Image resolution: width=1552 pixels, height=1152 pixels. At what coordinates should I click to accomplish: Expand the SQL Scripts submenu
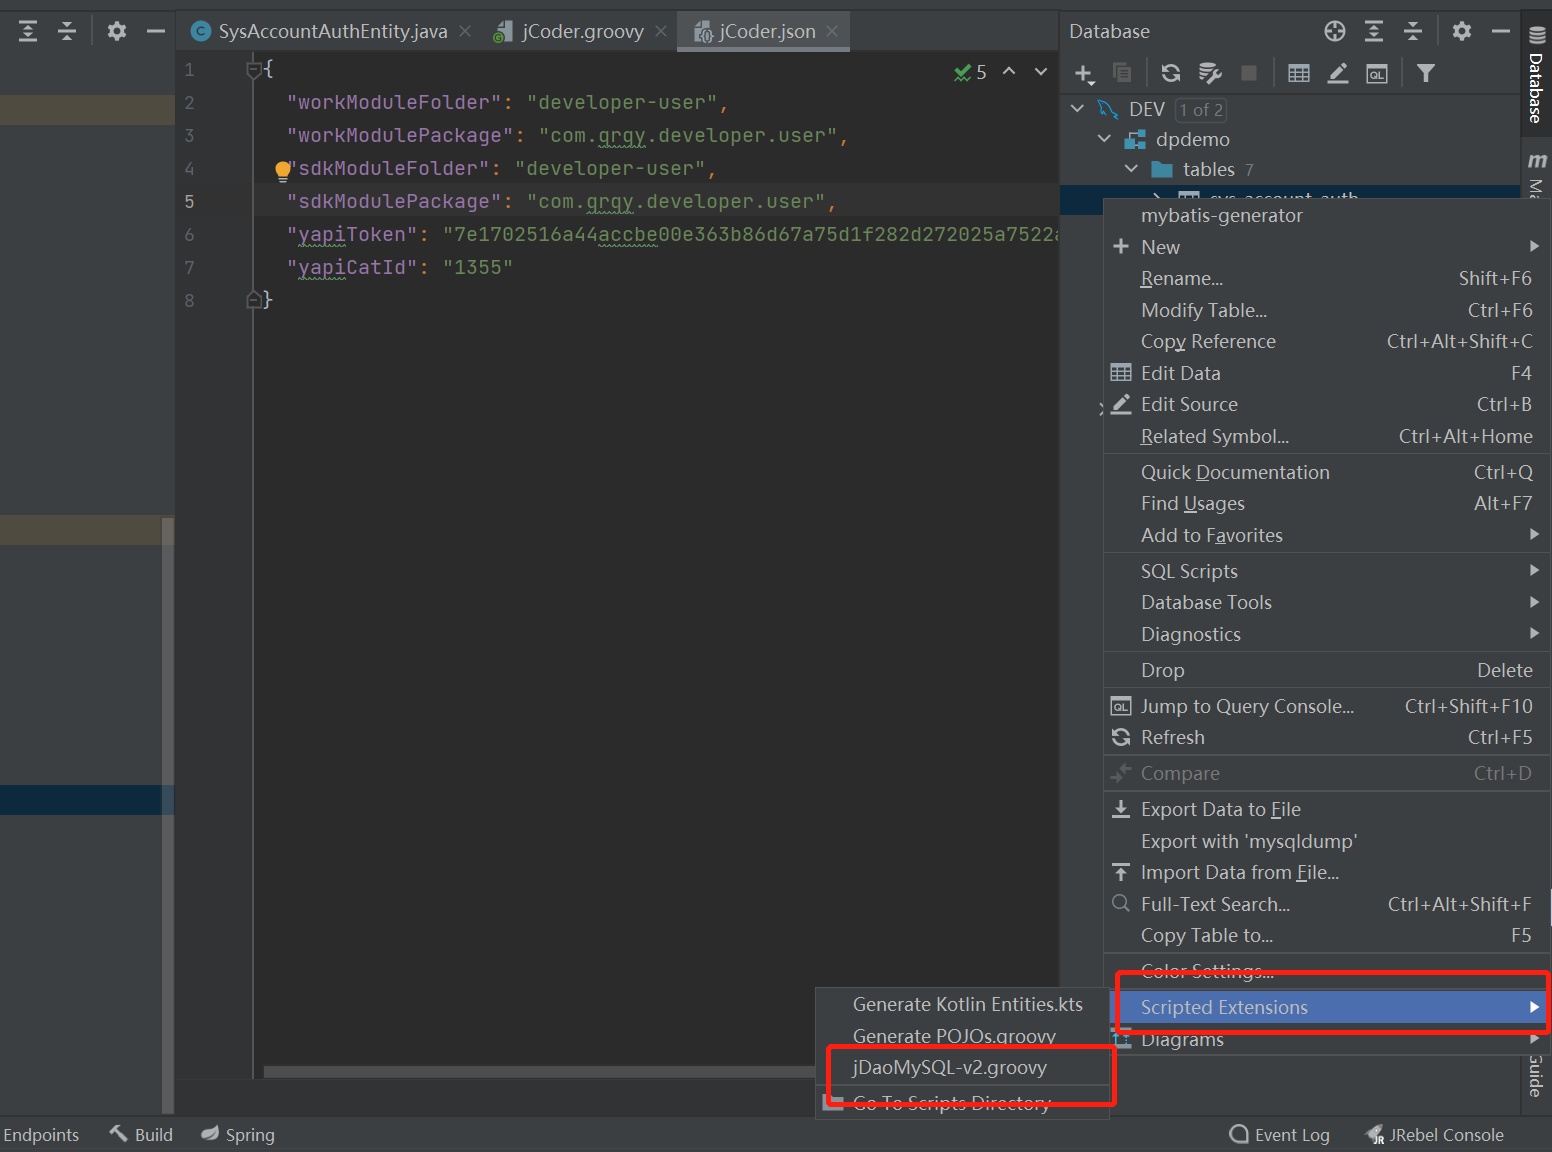[1327, 571]
